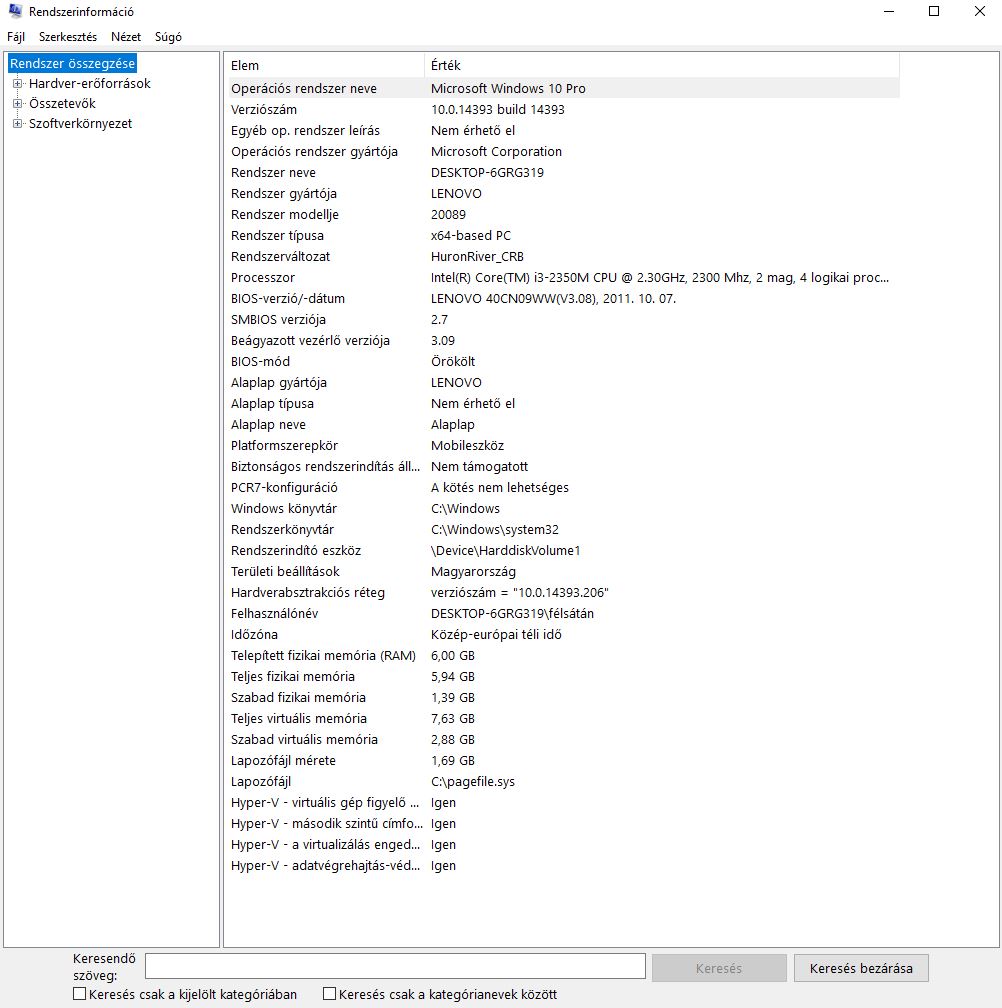The width and height of the screenshot is (1002, 1008).
Task: Select Felhasználónév row
Action: [564, 613]
